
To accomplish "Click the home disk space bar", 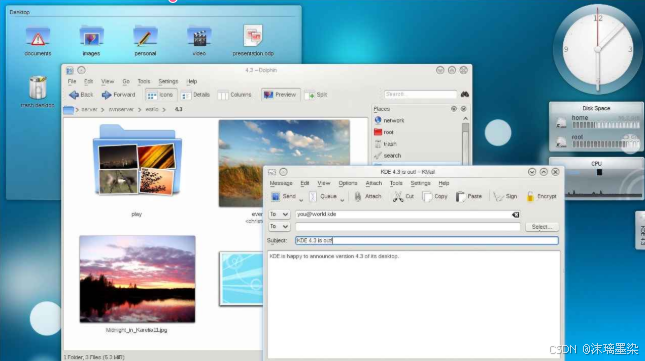I will pyautogui.click(x=606, y=125).
